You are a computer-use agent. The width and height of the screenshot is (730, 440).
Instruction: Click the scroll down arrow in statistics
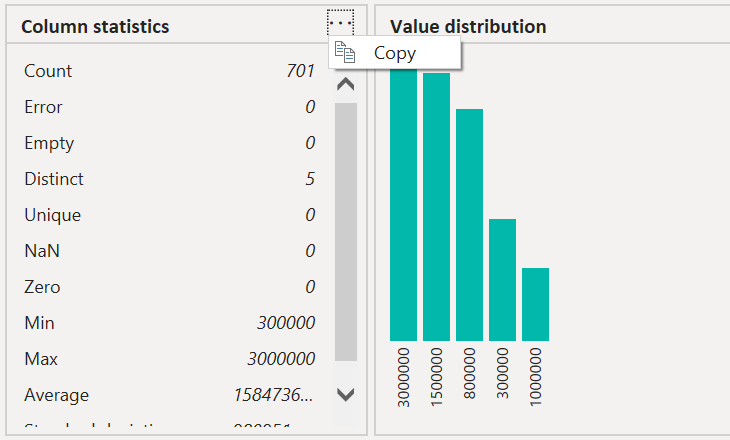(x=345, y=394)
